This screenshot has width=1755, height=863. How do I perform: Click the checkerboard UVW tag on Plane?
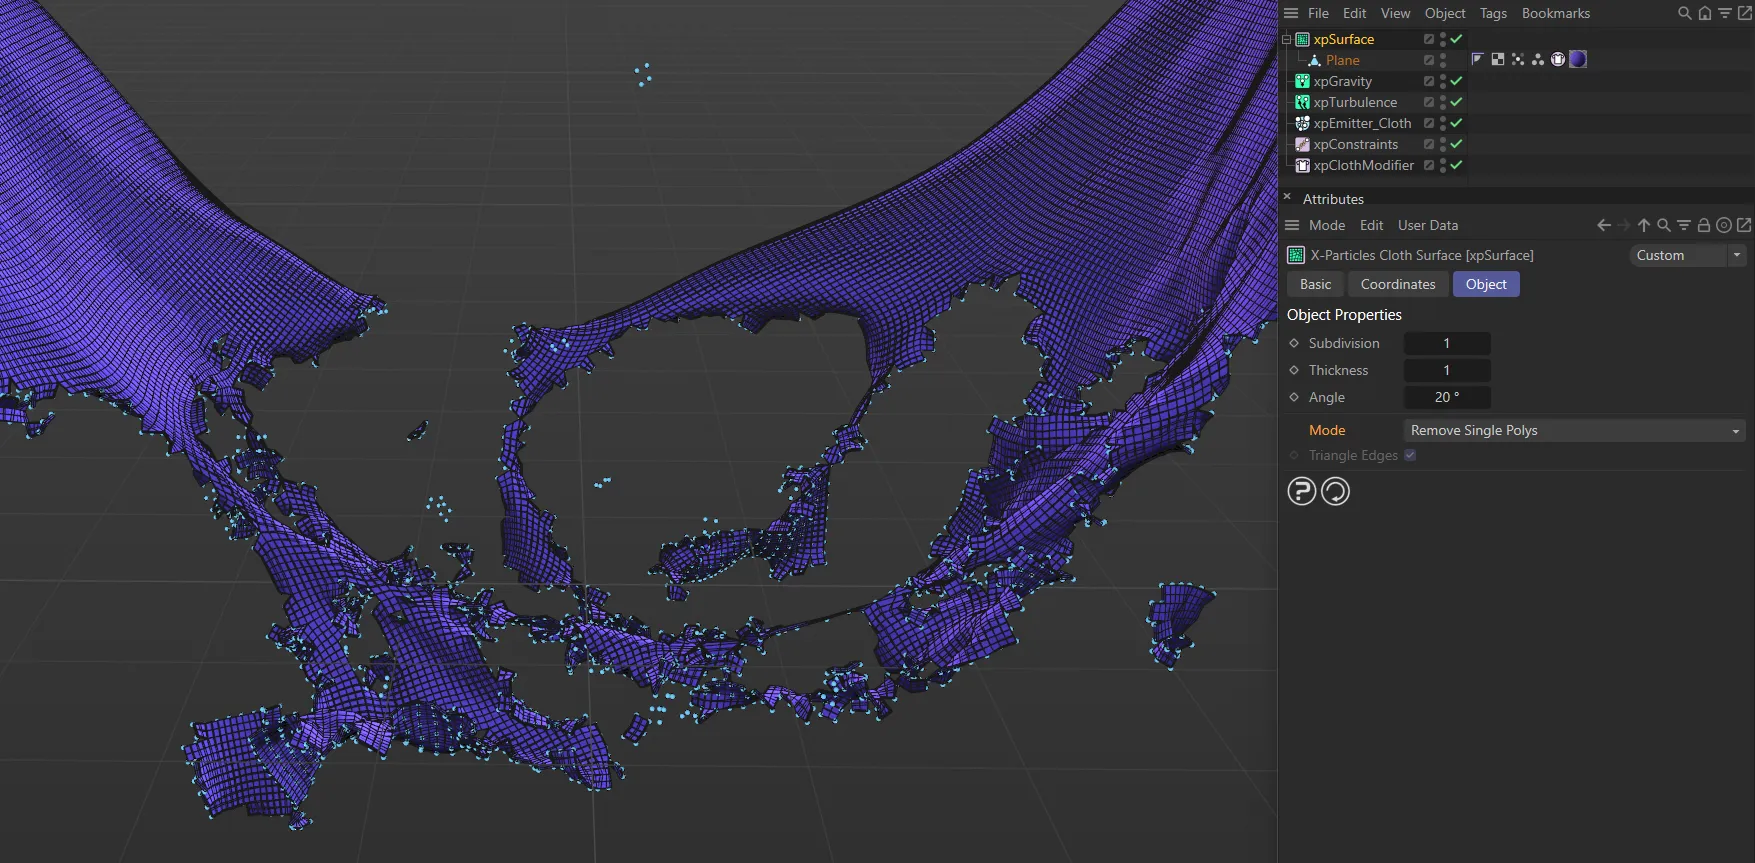[x=1497, y=60]
